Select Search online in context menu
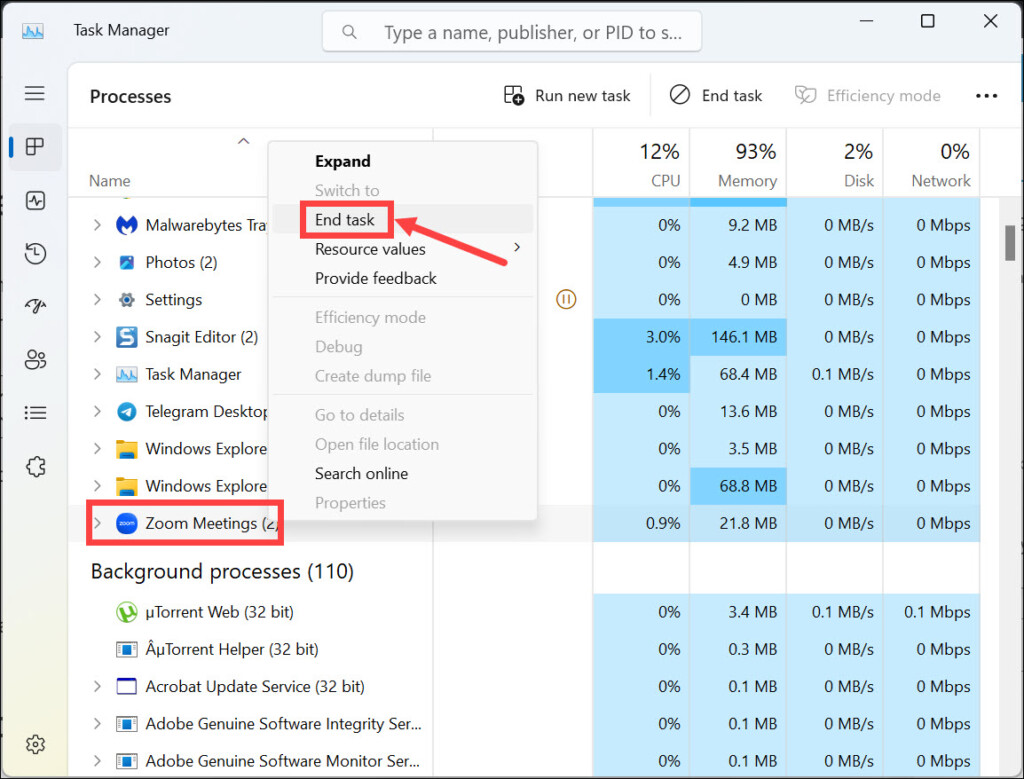This screenshot has height=779, width=1024. click(361, 473)
